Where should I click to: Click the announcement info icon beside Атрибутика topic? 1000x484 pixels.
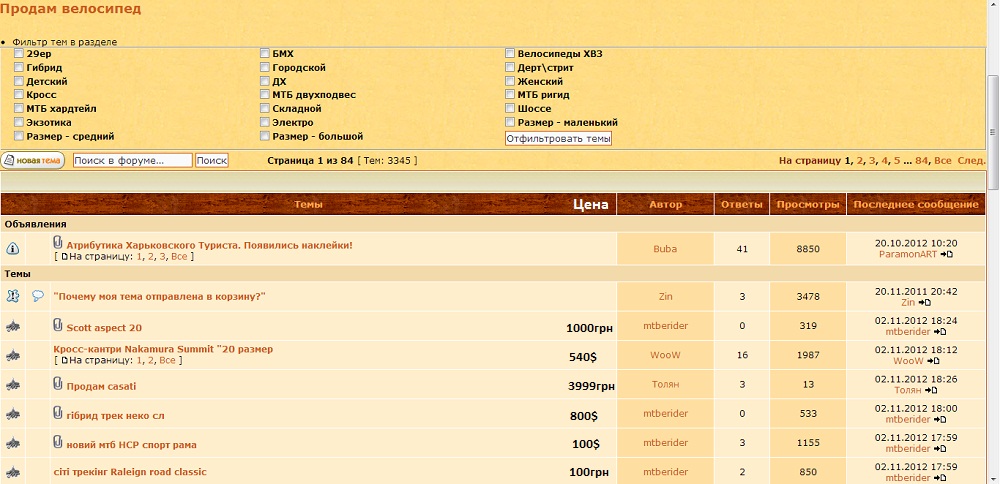click(13, 249)
